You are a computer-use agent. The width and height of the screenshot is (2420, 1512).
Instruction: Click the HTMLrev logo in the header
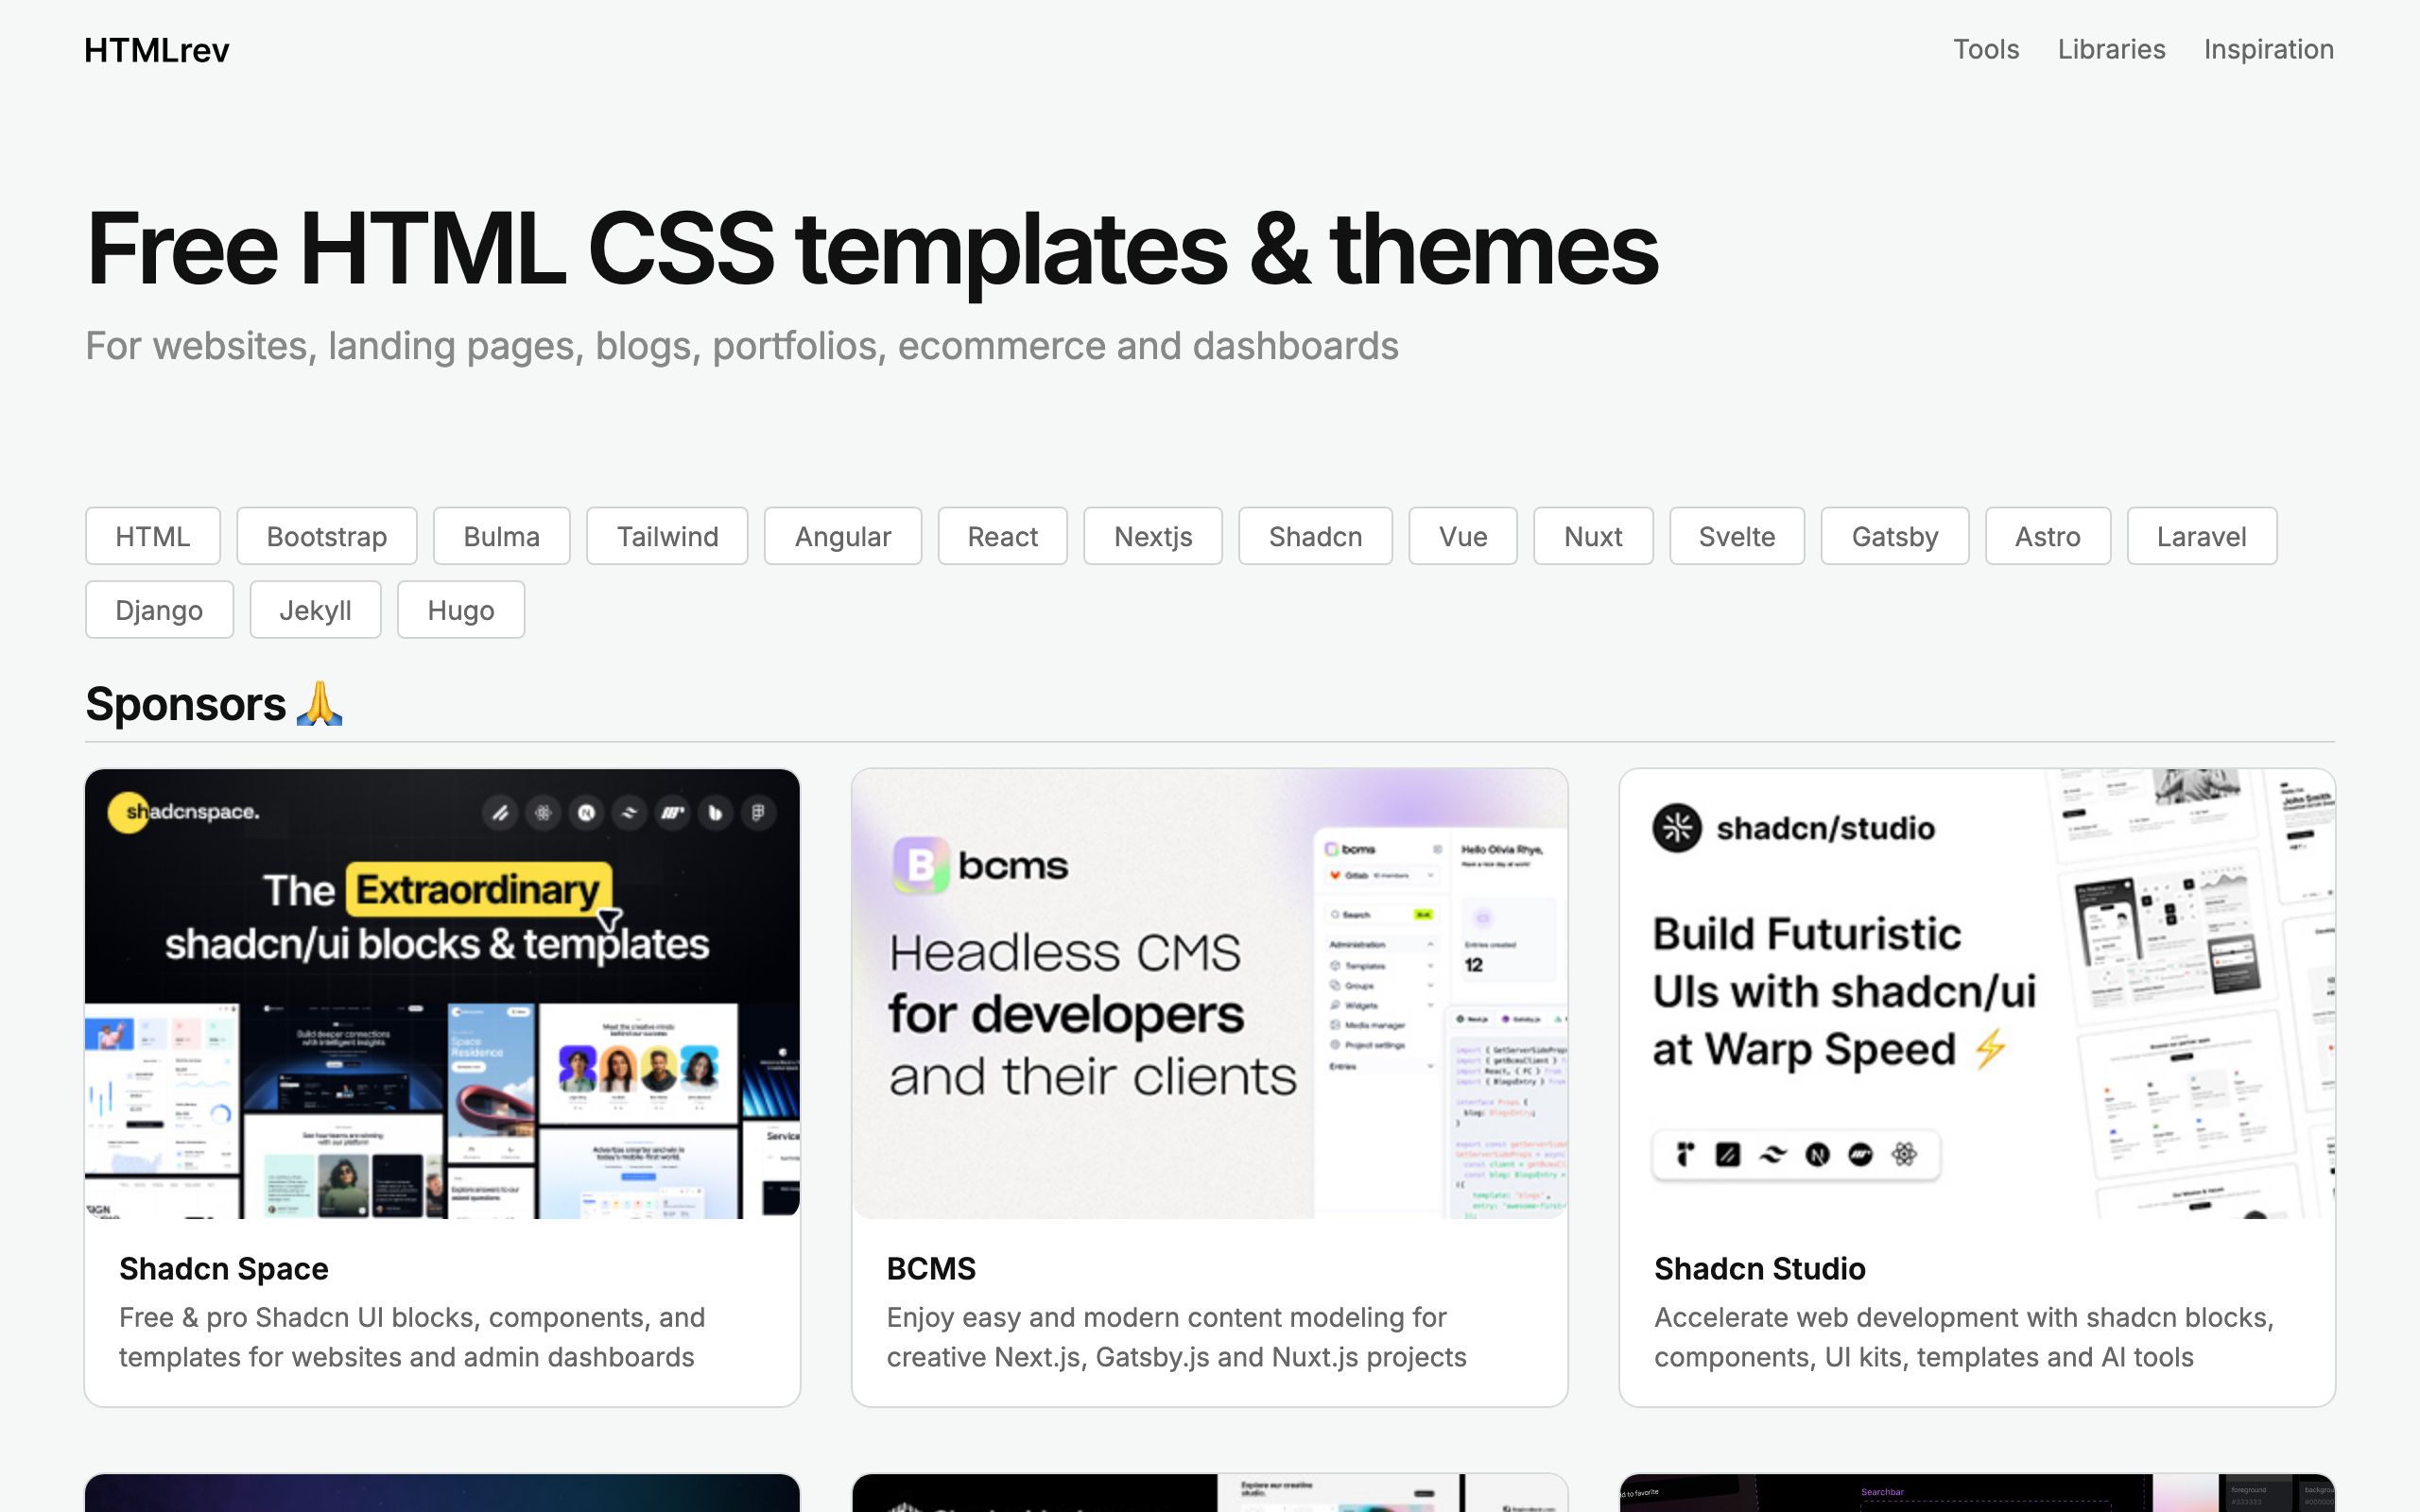click(157, 50)
